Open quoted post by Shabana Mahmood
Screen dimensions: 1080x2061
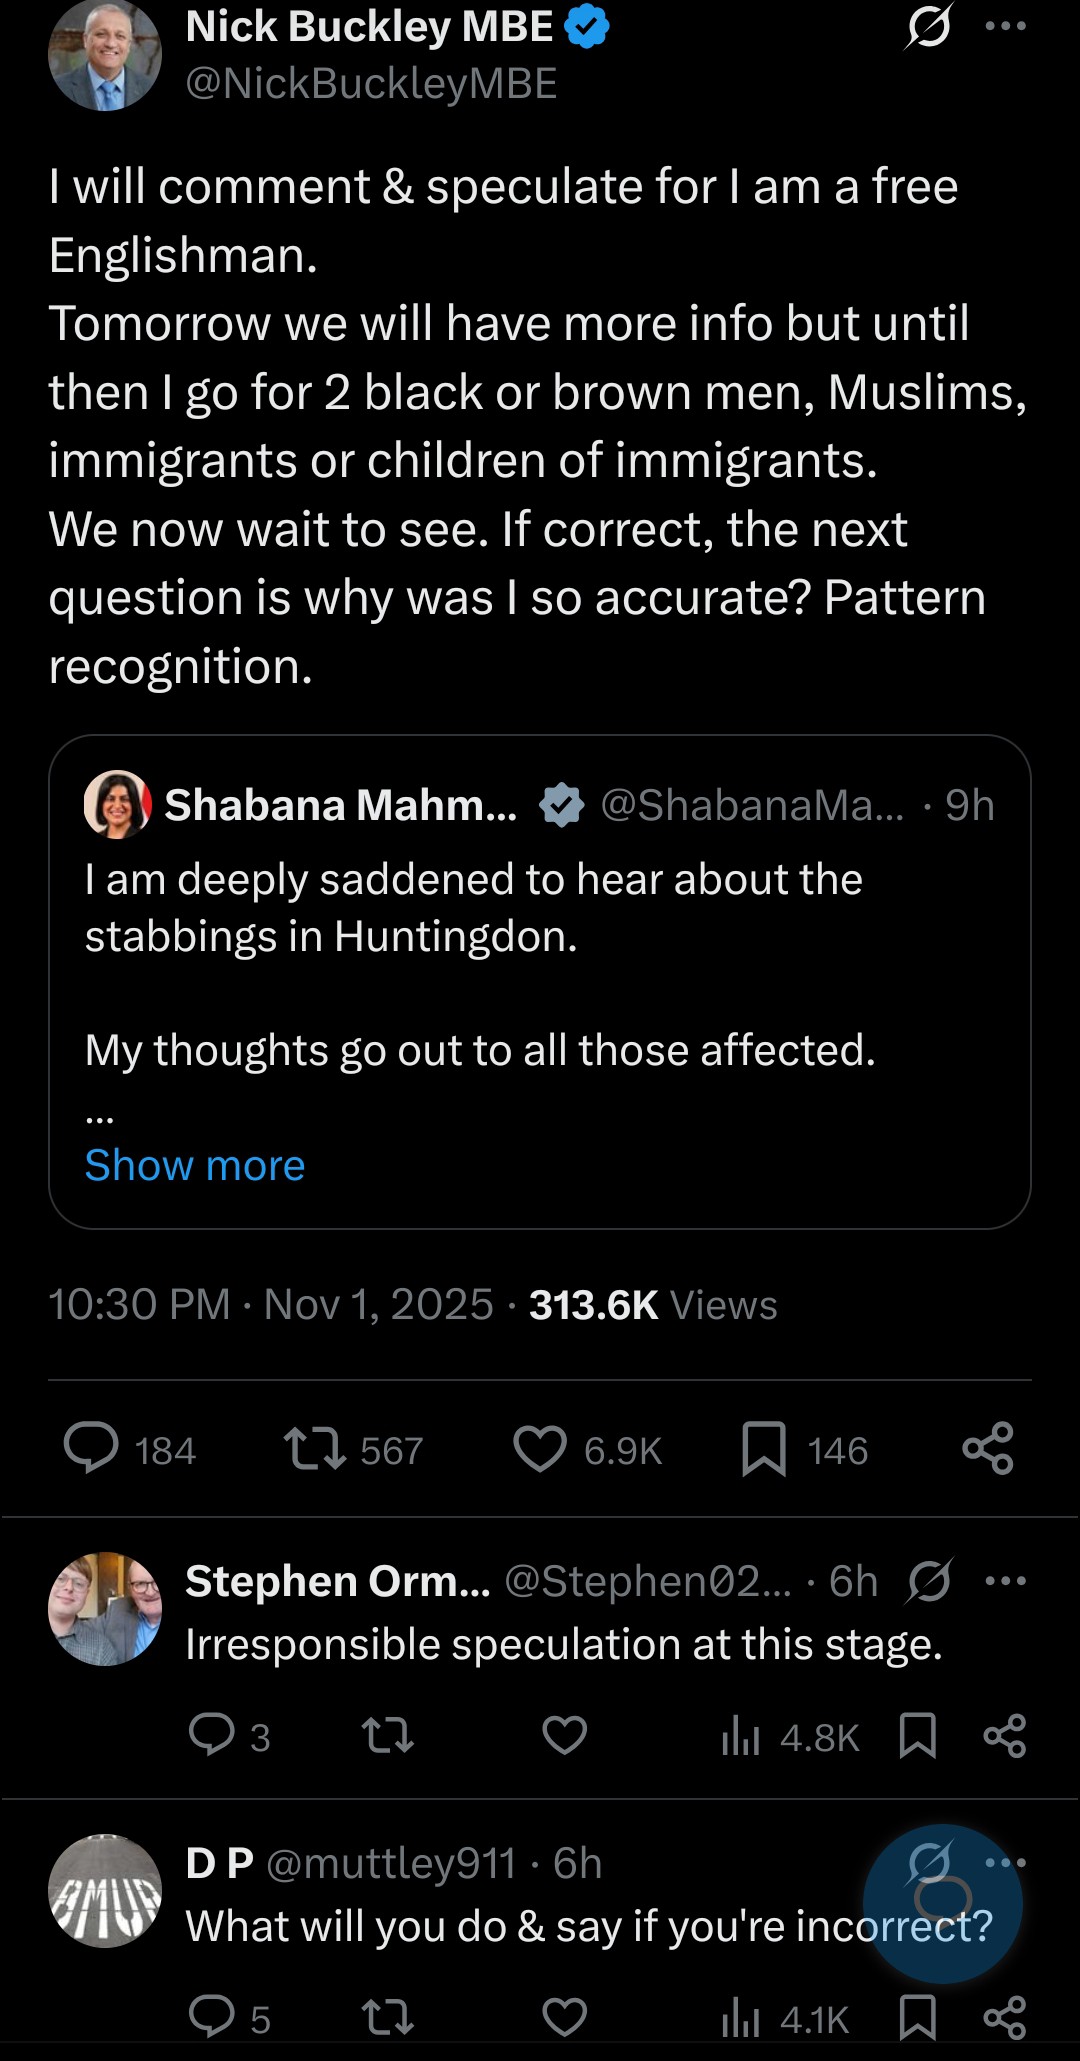pos(540,960)
